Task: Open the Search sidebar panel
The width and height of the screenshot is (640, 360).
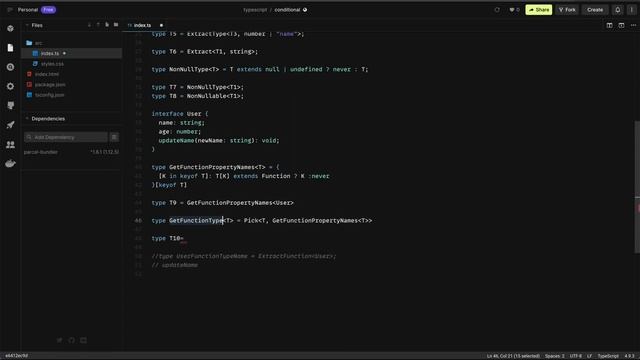Action: [x=10, y=67]
